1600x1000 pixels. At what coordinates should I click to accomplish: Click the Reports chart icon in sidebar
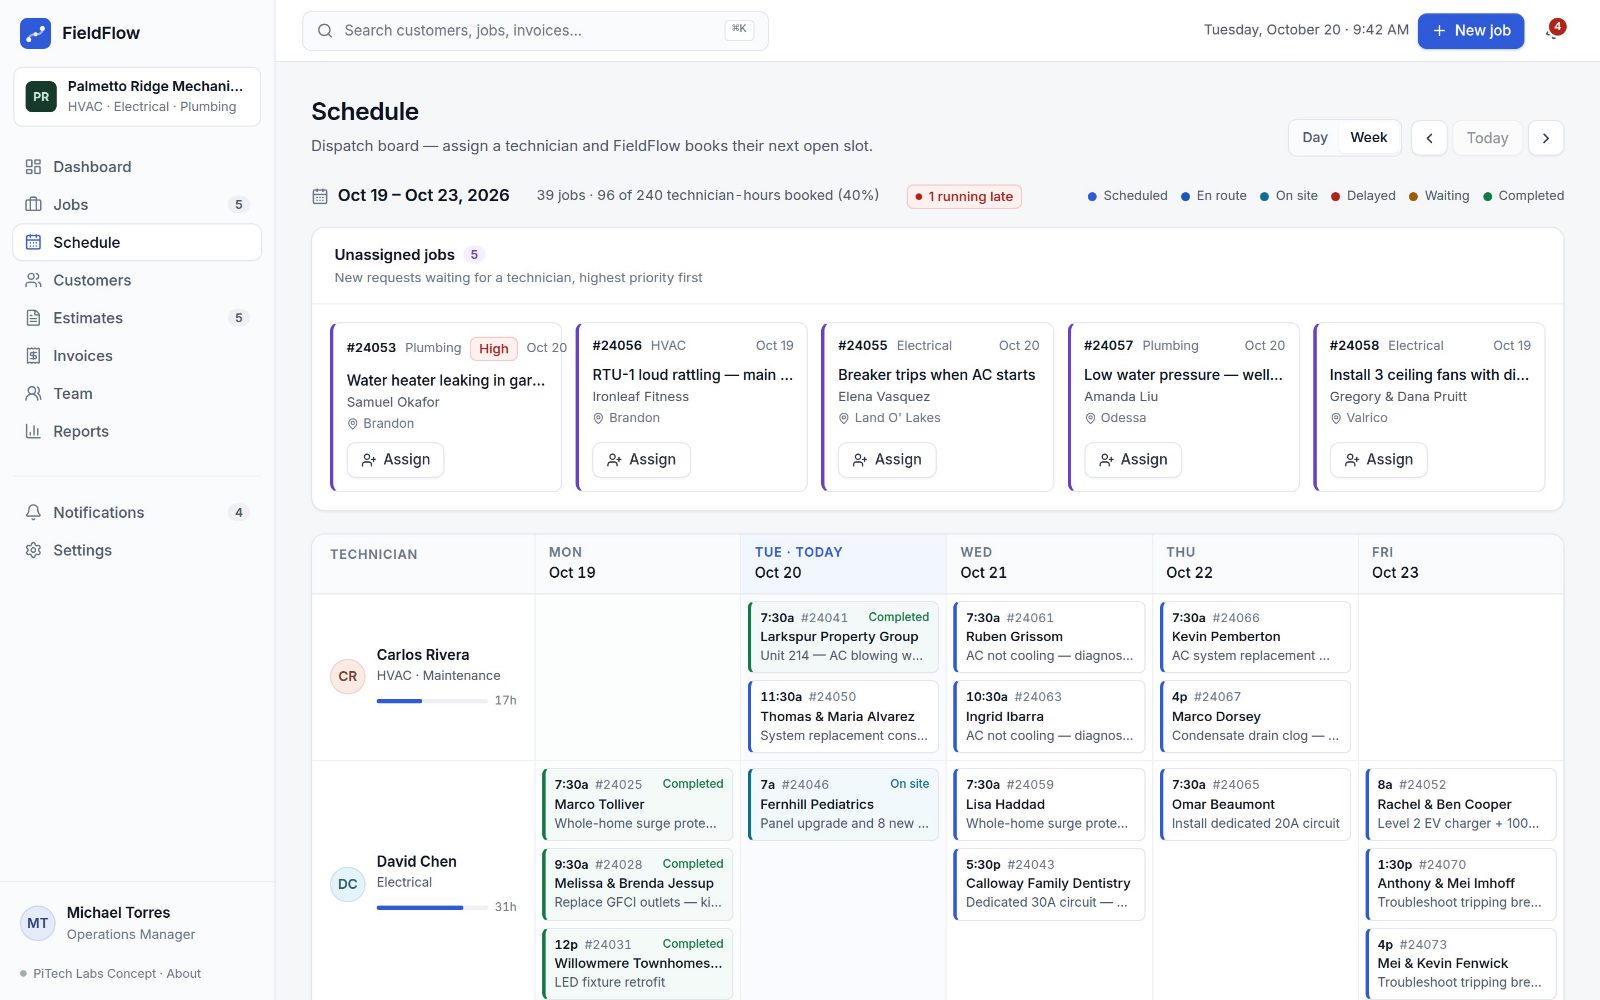(33, 432)
